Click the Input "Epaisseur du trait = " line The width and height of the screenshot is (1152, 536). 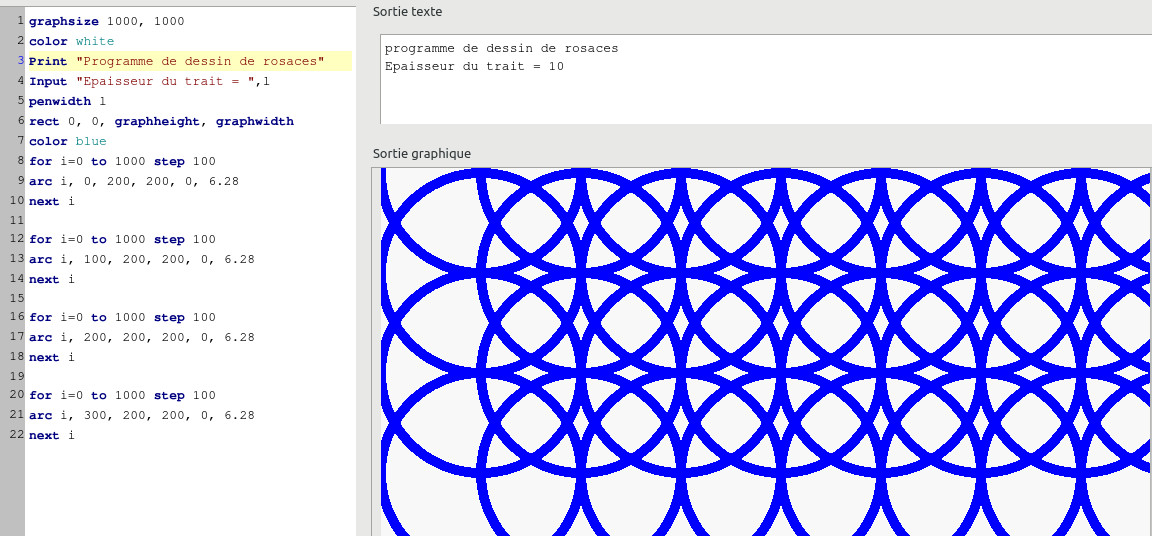(x=149, y=81)
